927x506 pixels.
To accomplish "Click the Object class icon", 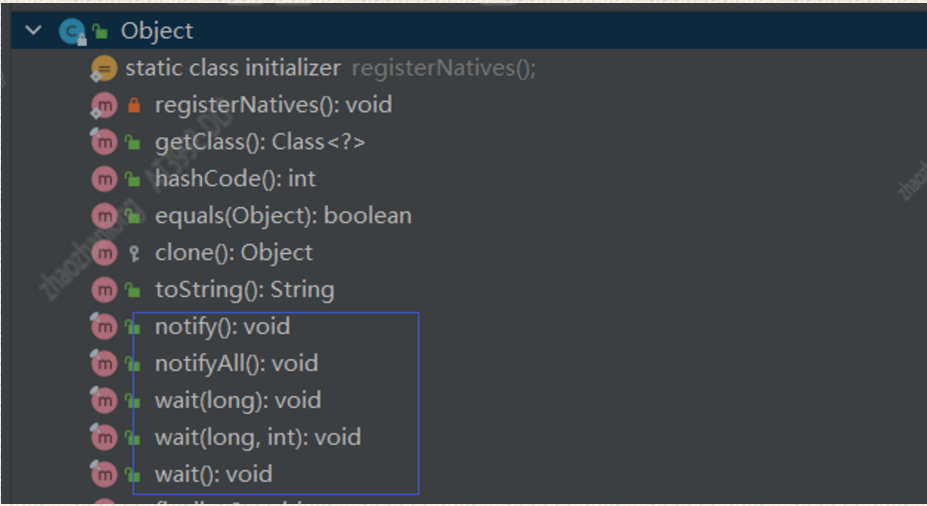I will pos(71,32).
